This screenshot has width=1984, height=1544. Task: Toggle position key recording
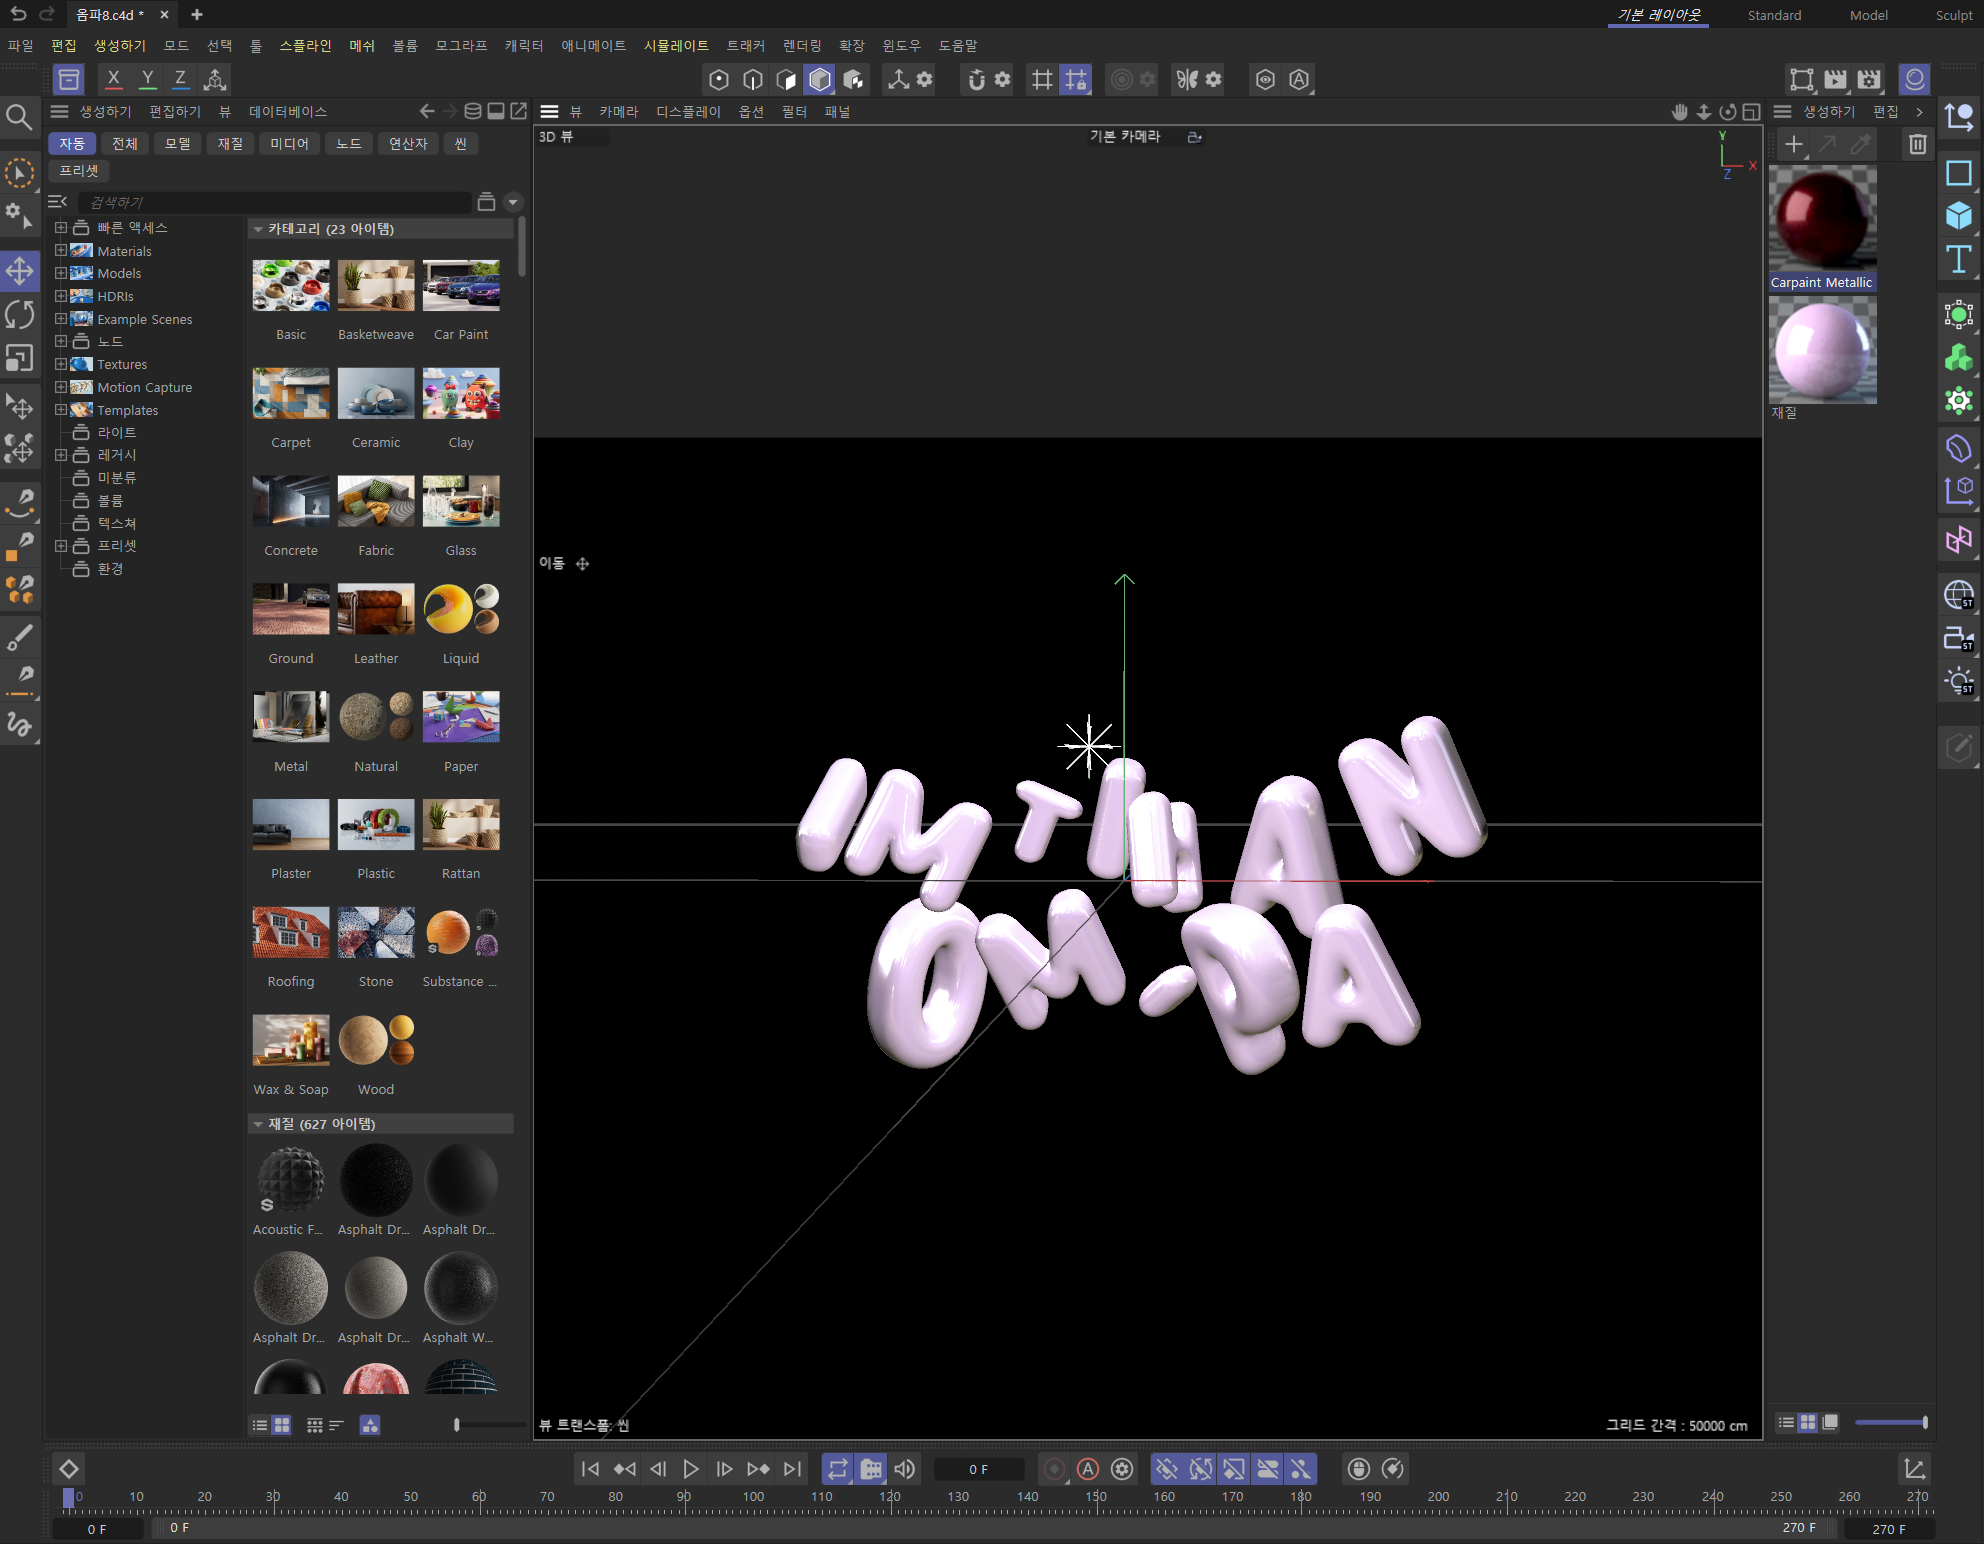tap(1166, 1469)
